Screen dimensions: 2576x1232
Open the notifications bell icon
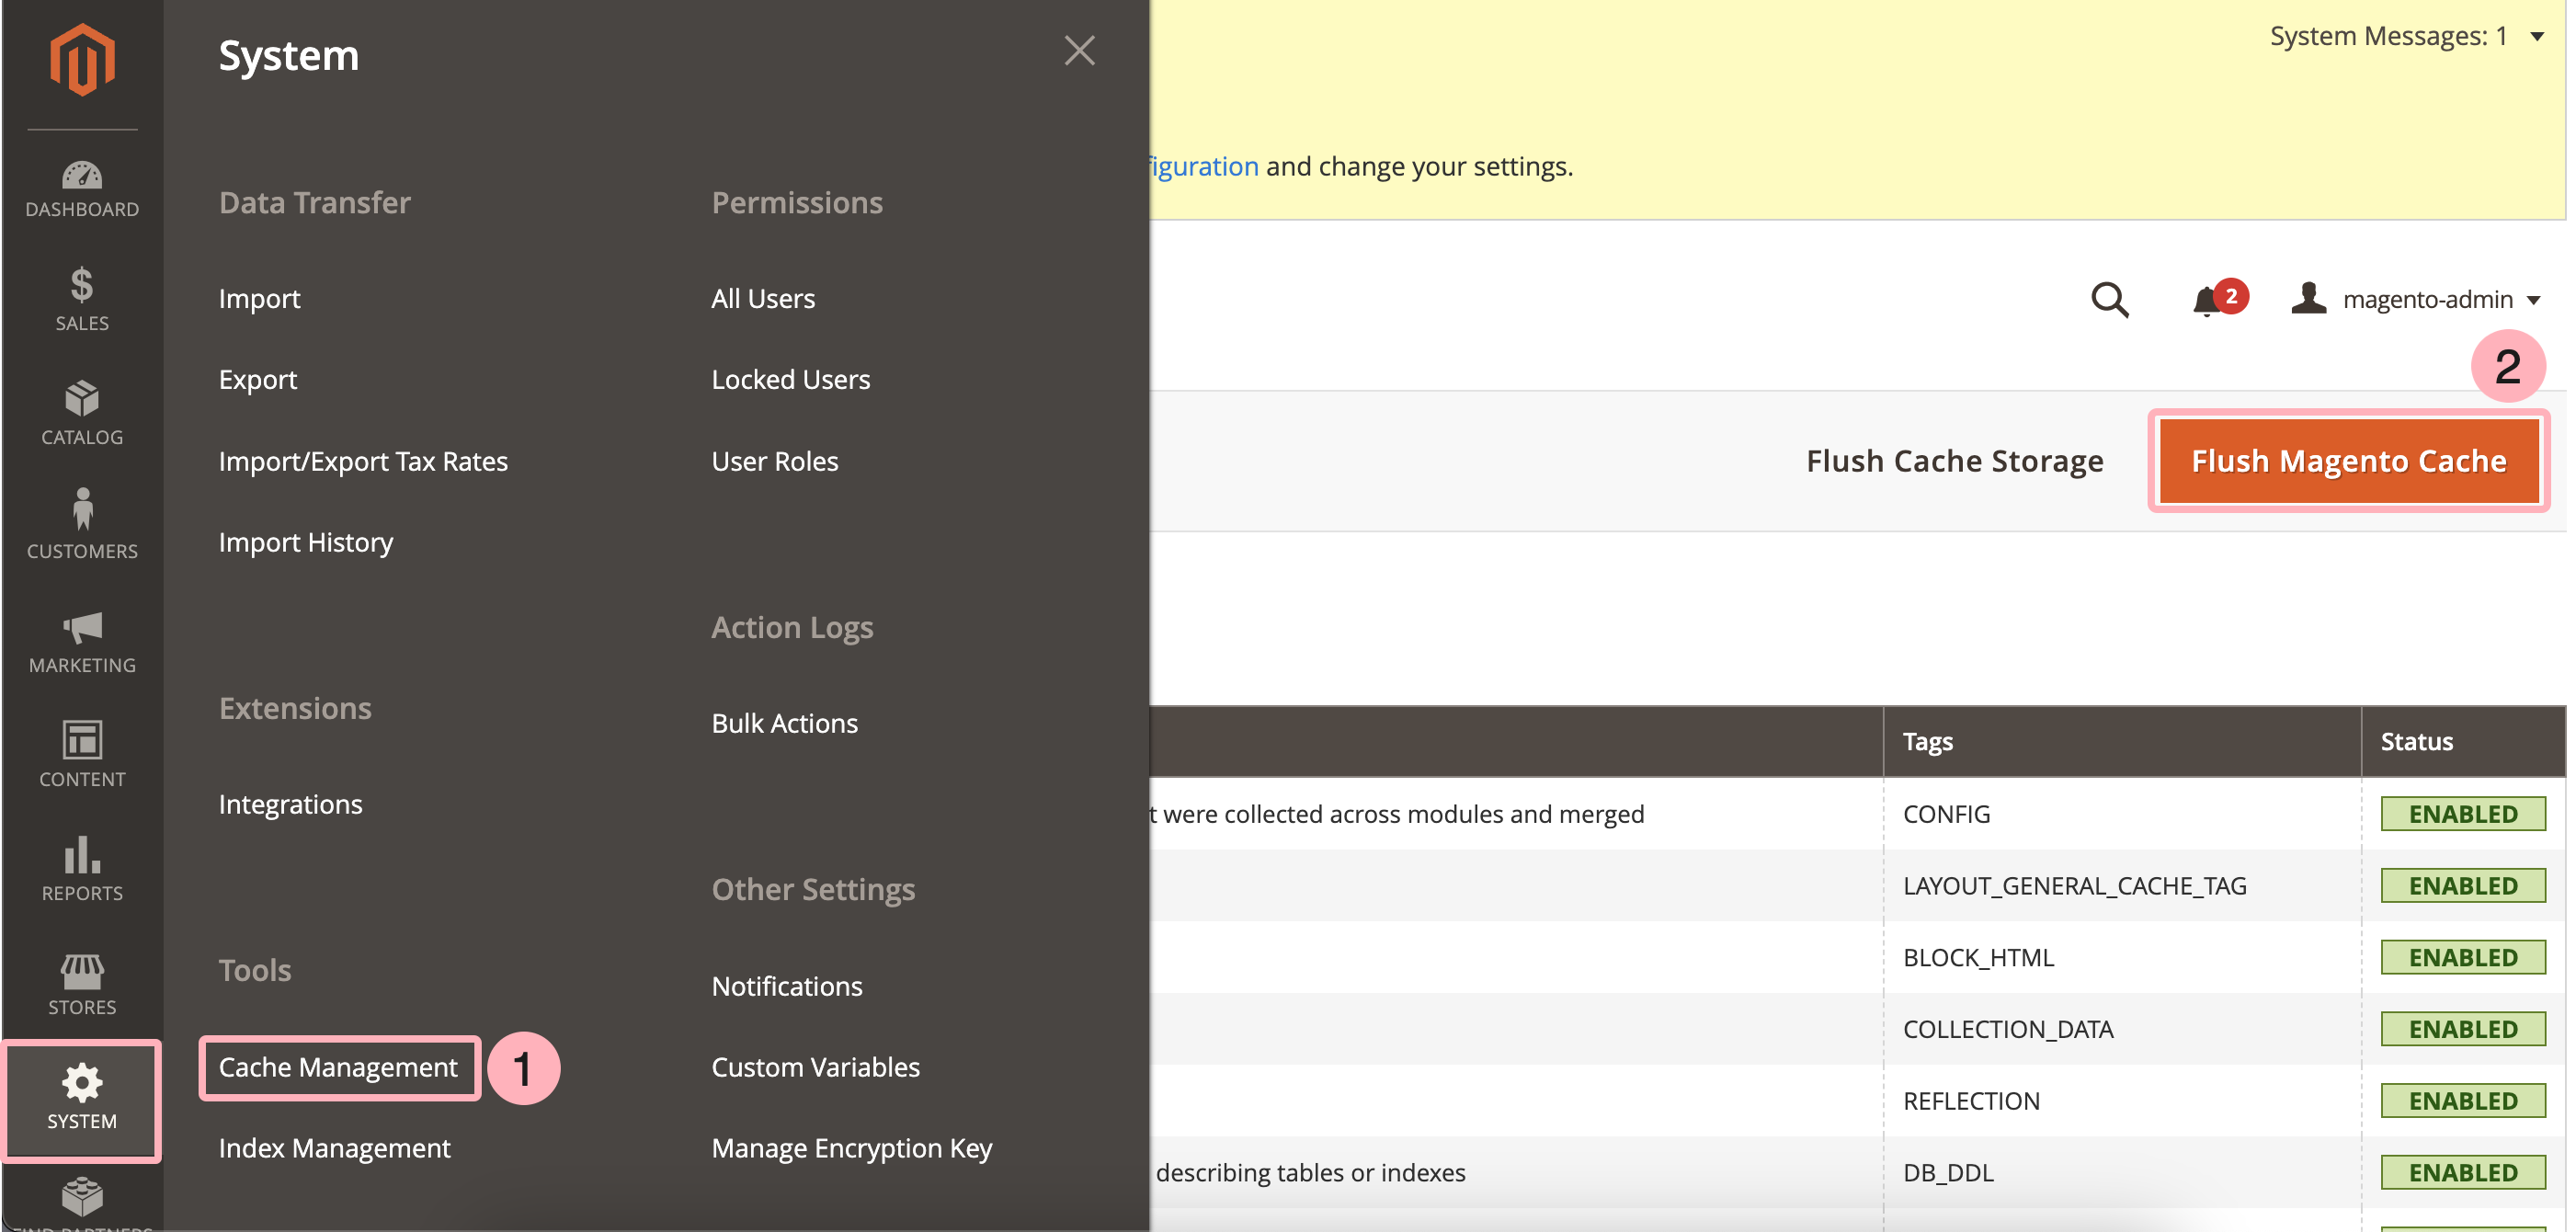coord(2205,300)
